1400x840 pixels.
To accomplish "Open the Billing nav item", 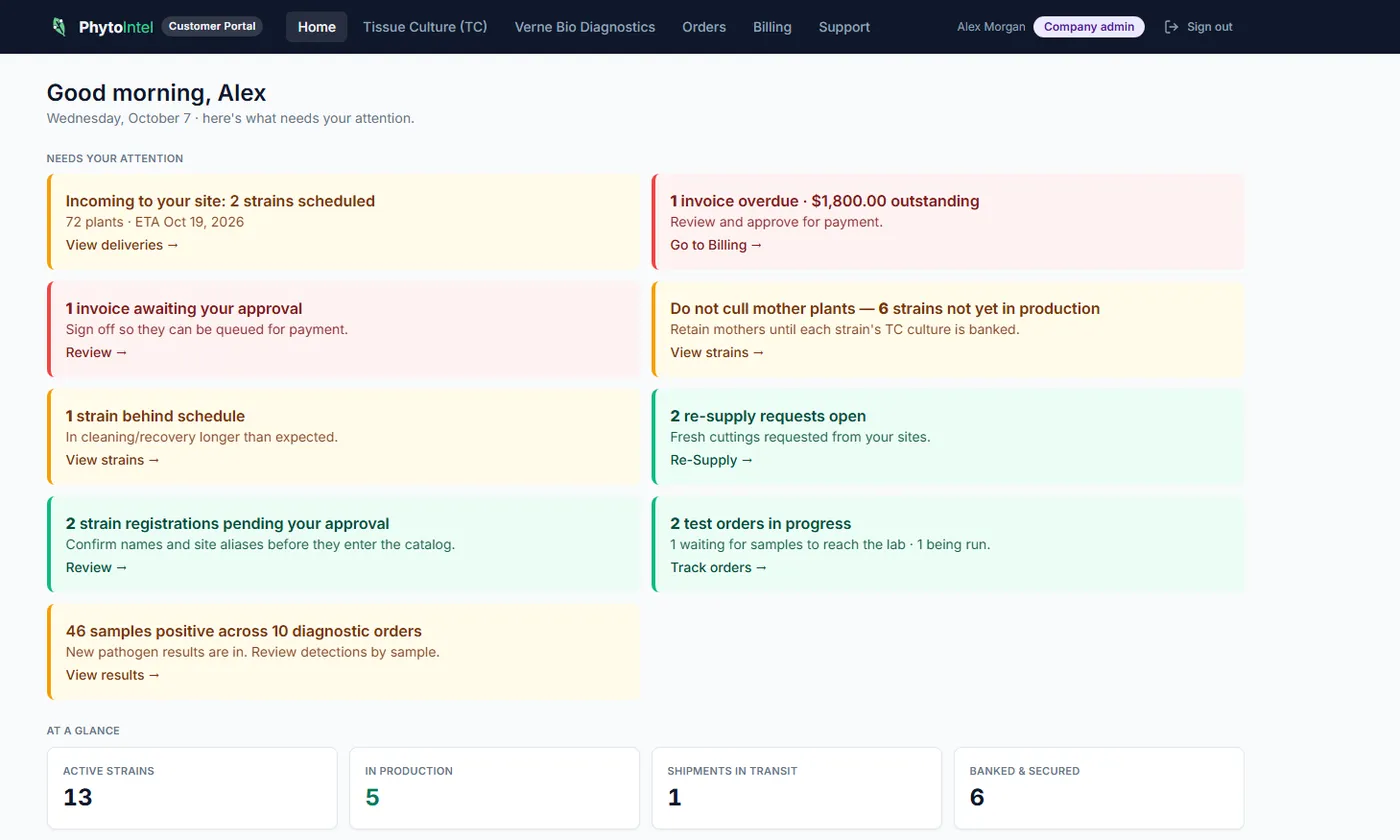I will pos(772,27).
